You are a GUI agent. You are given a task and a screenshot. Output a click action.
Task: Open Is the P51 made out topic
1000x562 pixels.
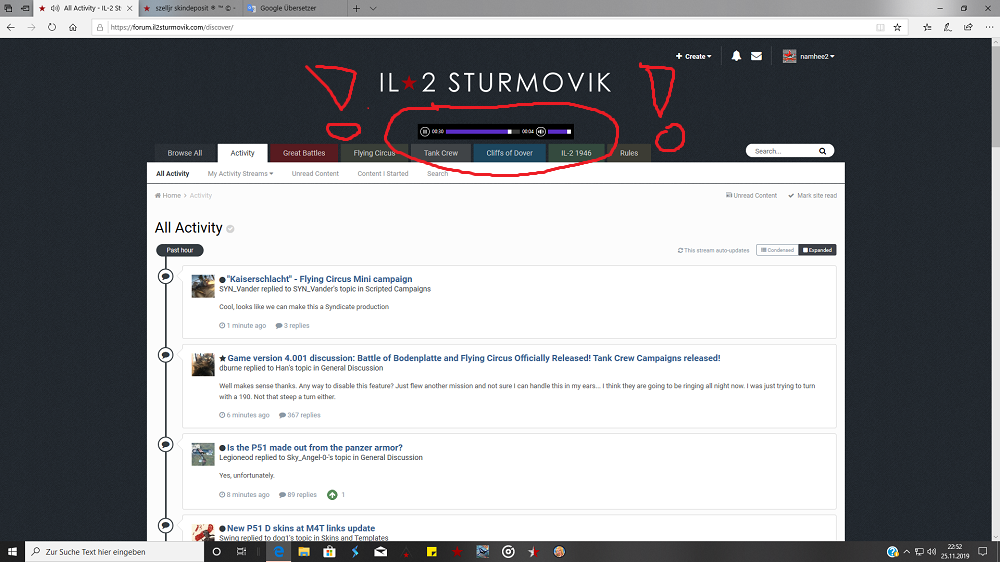(314, 448)
